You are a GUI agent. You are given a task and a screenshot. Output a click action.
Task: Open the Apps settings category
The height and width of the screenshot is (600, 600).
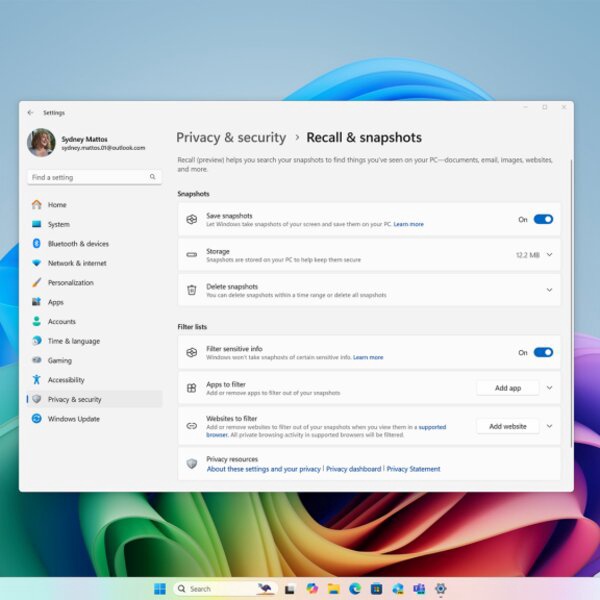click(94, 302)
